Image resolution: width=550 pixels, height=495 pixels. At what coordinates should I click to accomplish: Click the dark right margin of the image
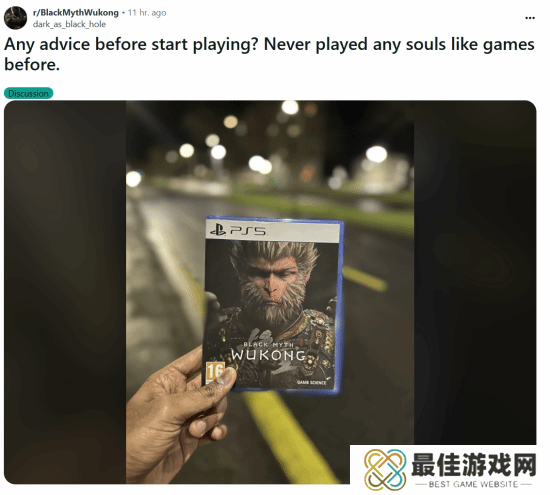475,272
